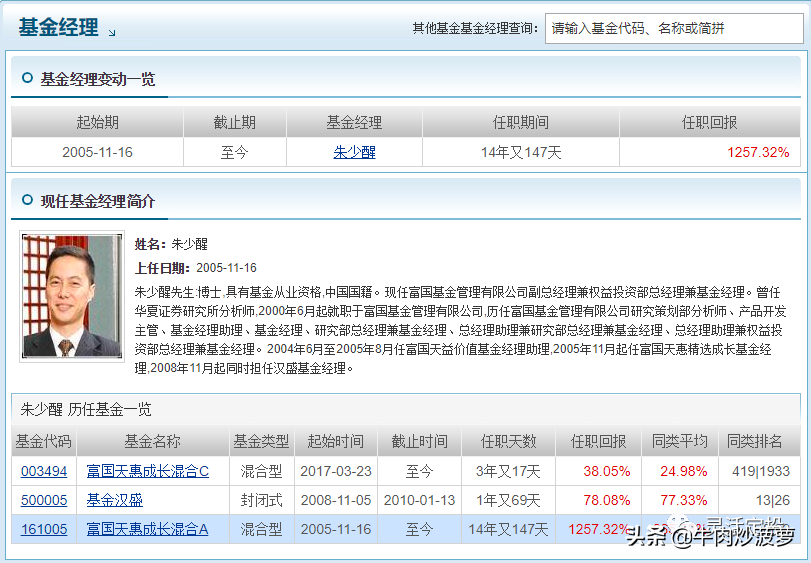811x563 pixels.
Task: Click the 上任日期 2005-11-16 line
Action: click(x=196, y=268)
